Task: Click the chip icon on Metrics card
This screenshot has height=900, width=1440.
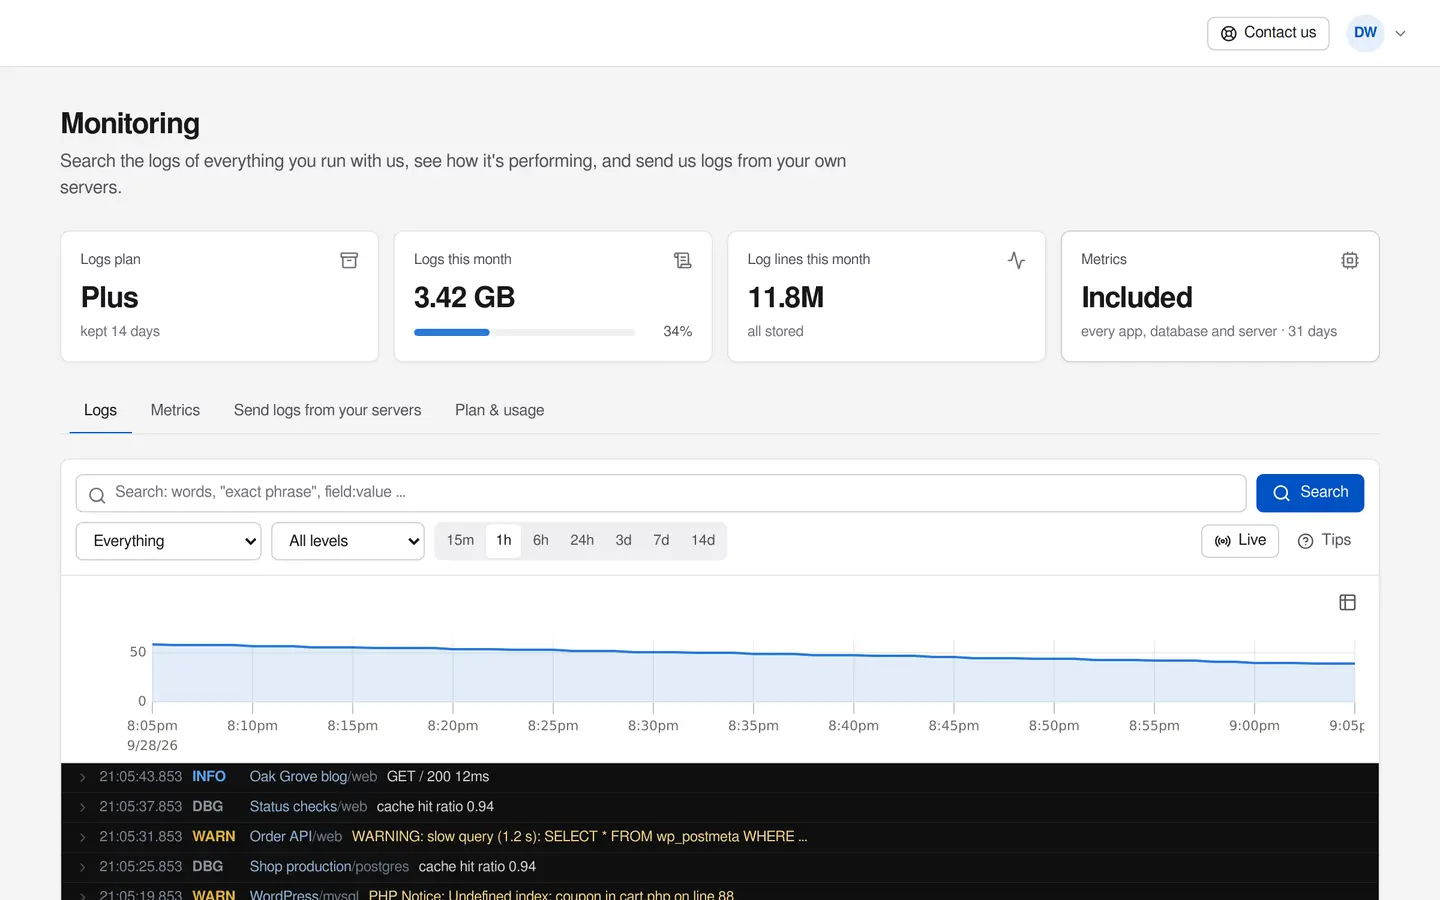Action: (x=1350, y=260)
